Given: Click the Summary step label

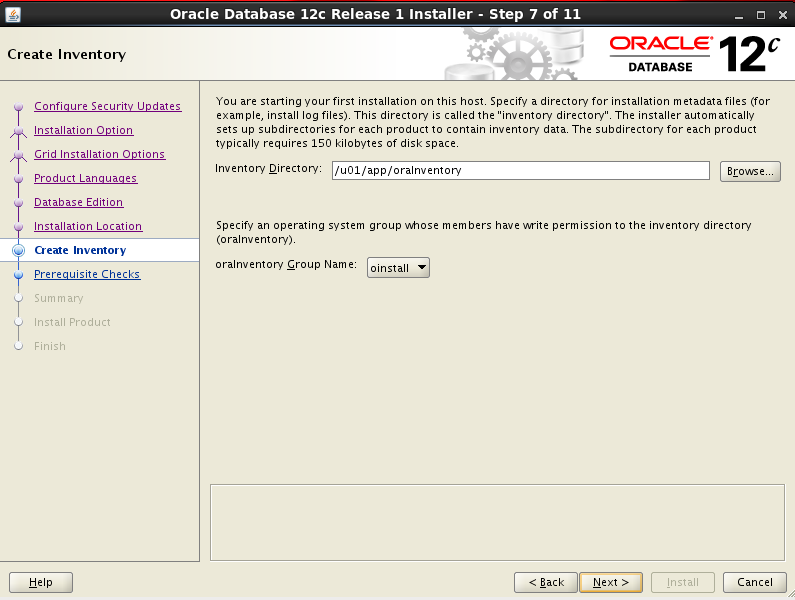Looking at the screenshot, I should pyautogui.click(x=59, y=298).
